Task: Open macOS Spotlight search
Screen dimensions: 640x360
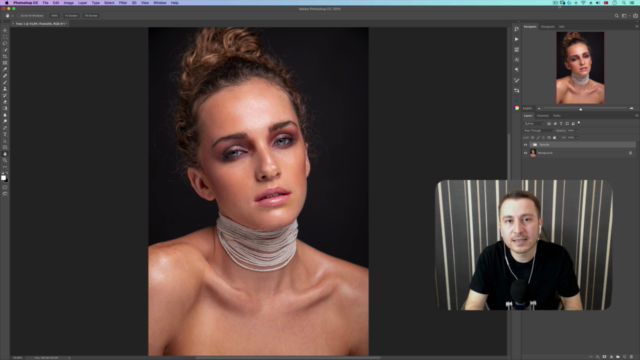Action: pos(624,3)
